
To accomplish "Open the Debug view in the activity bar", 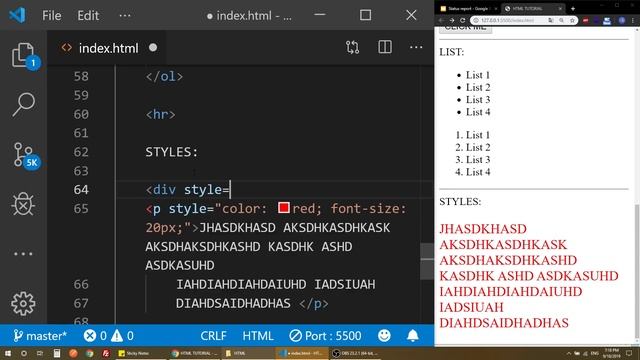I will pyautogui.click(x=23, y=204).
